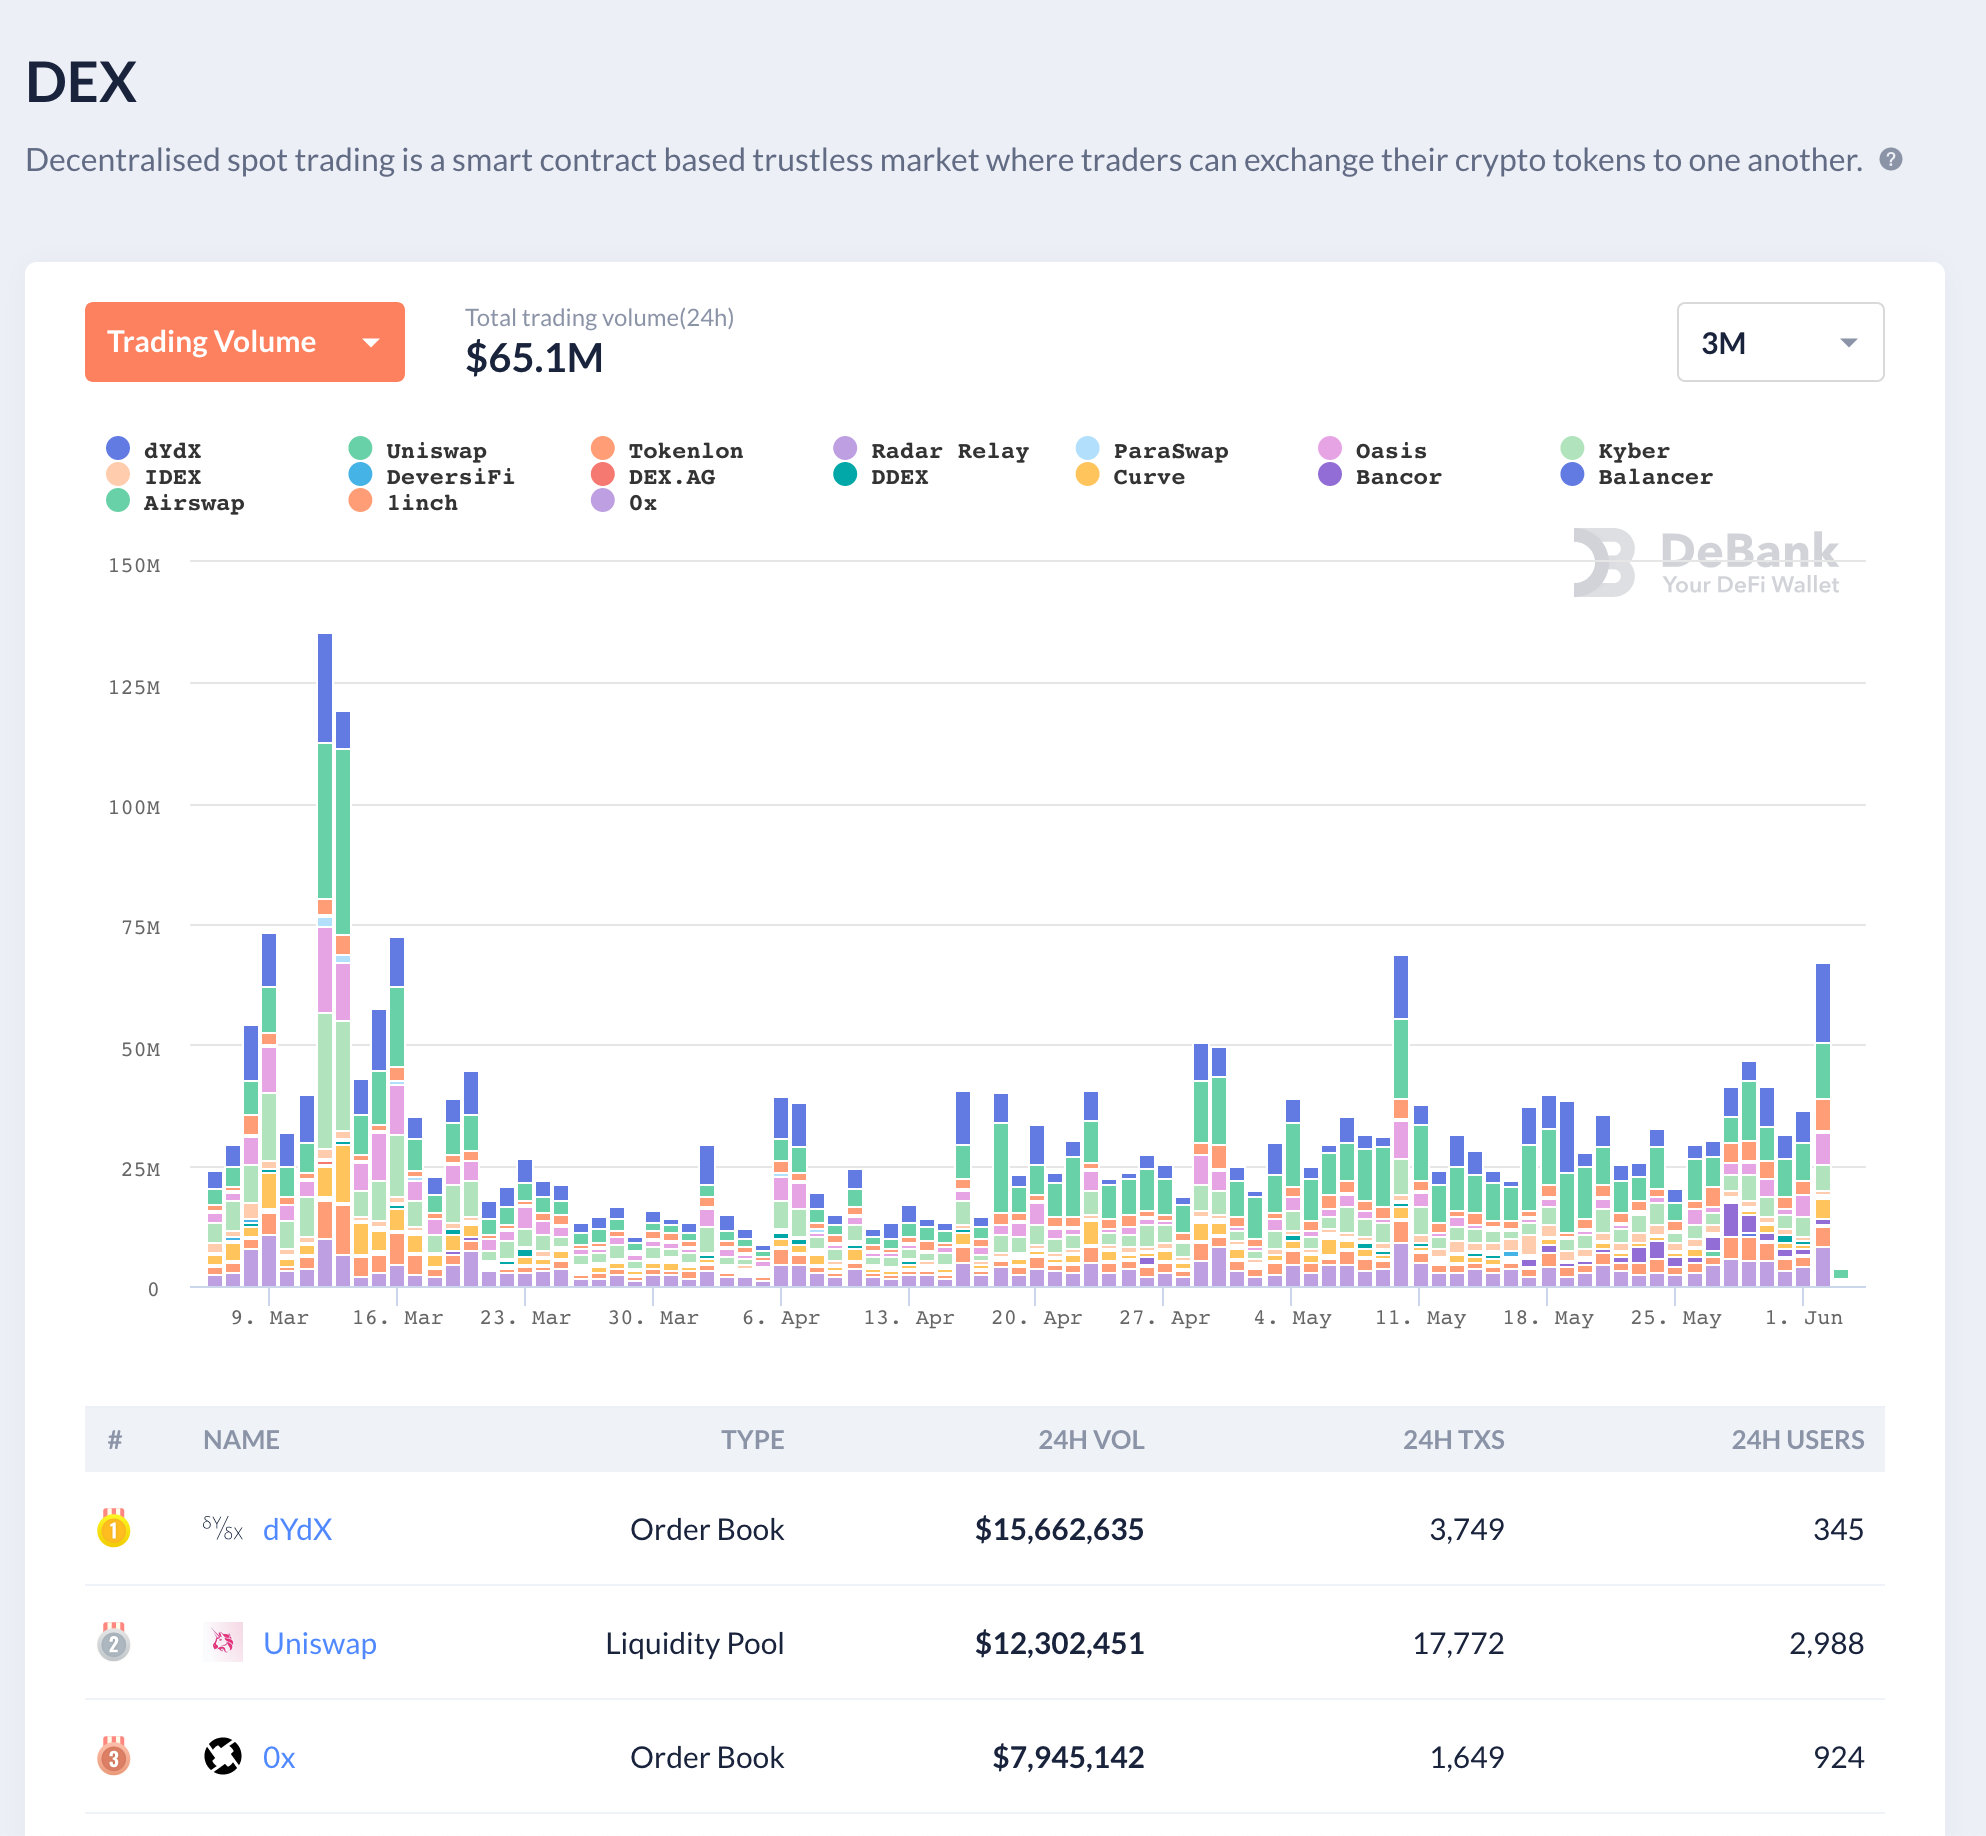Open the 3M time range selector
The image size is (1986, 1836).
point(1780,342)
